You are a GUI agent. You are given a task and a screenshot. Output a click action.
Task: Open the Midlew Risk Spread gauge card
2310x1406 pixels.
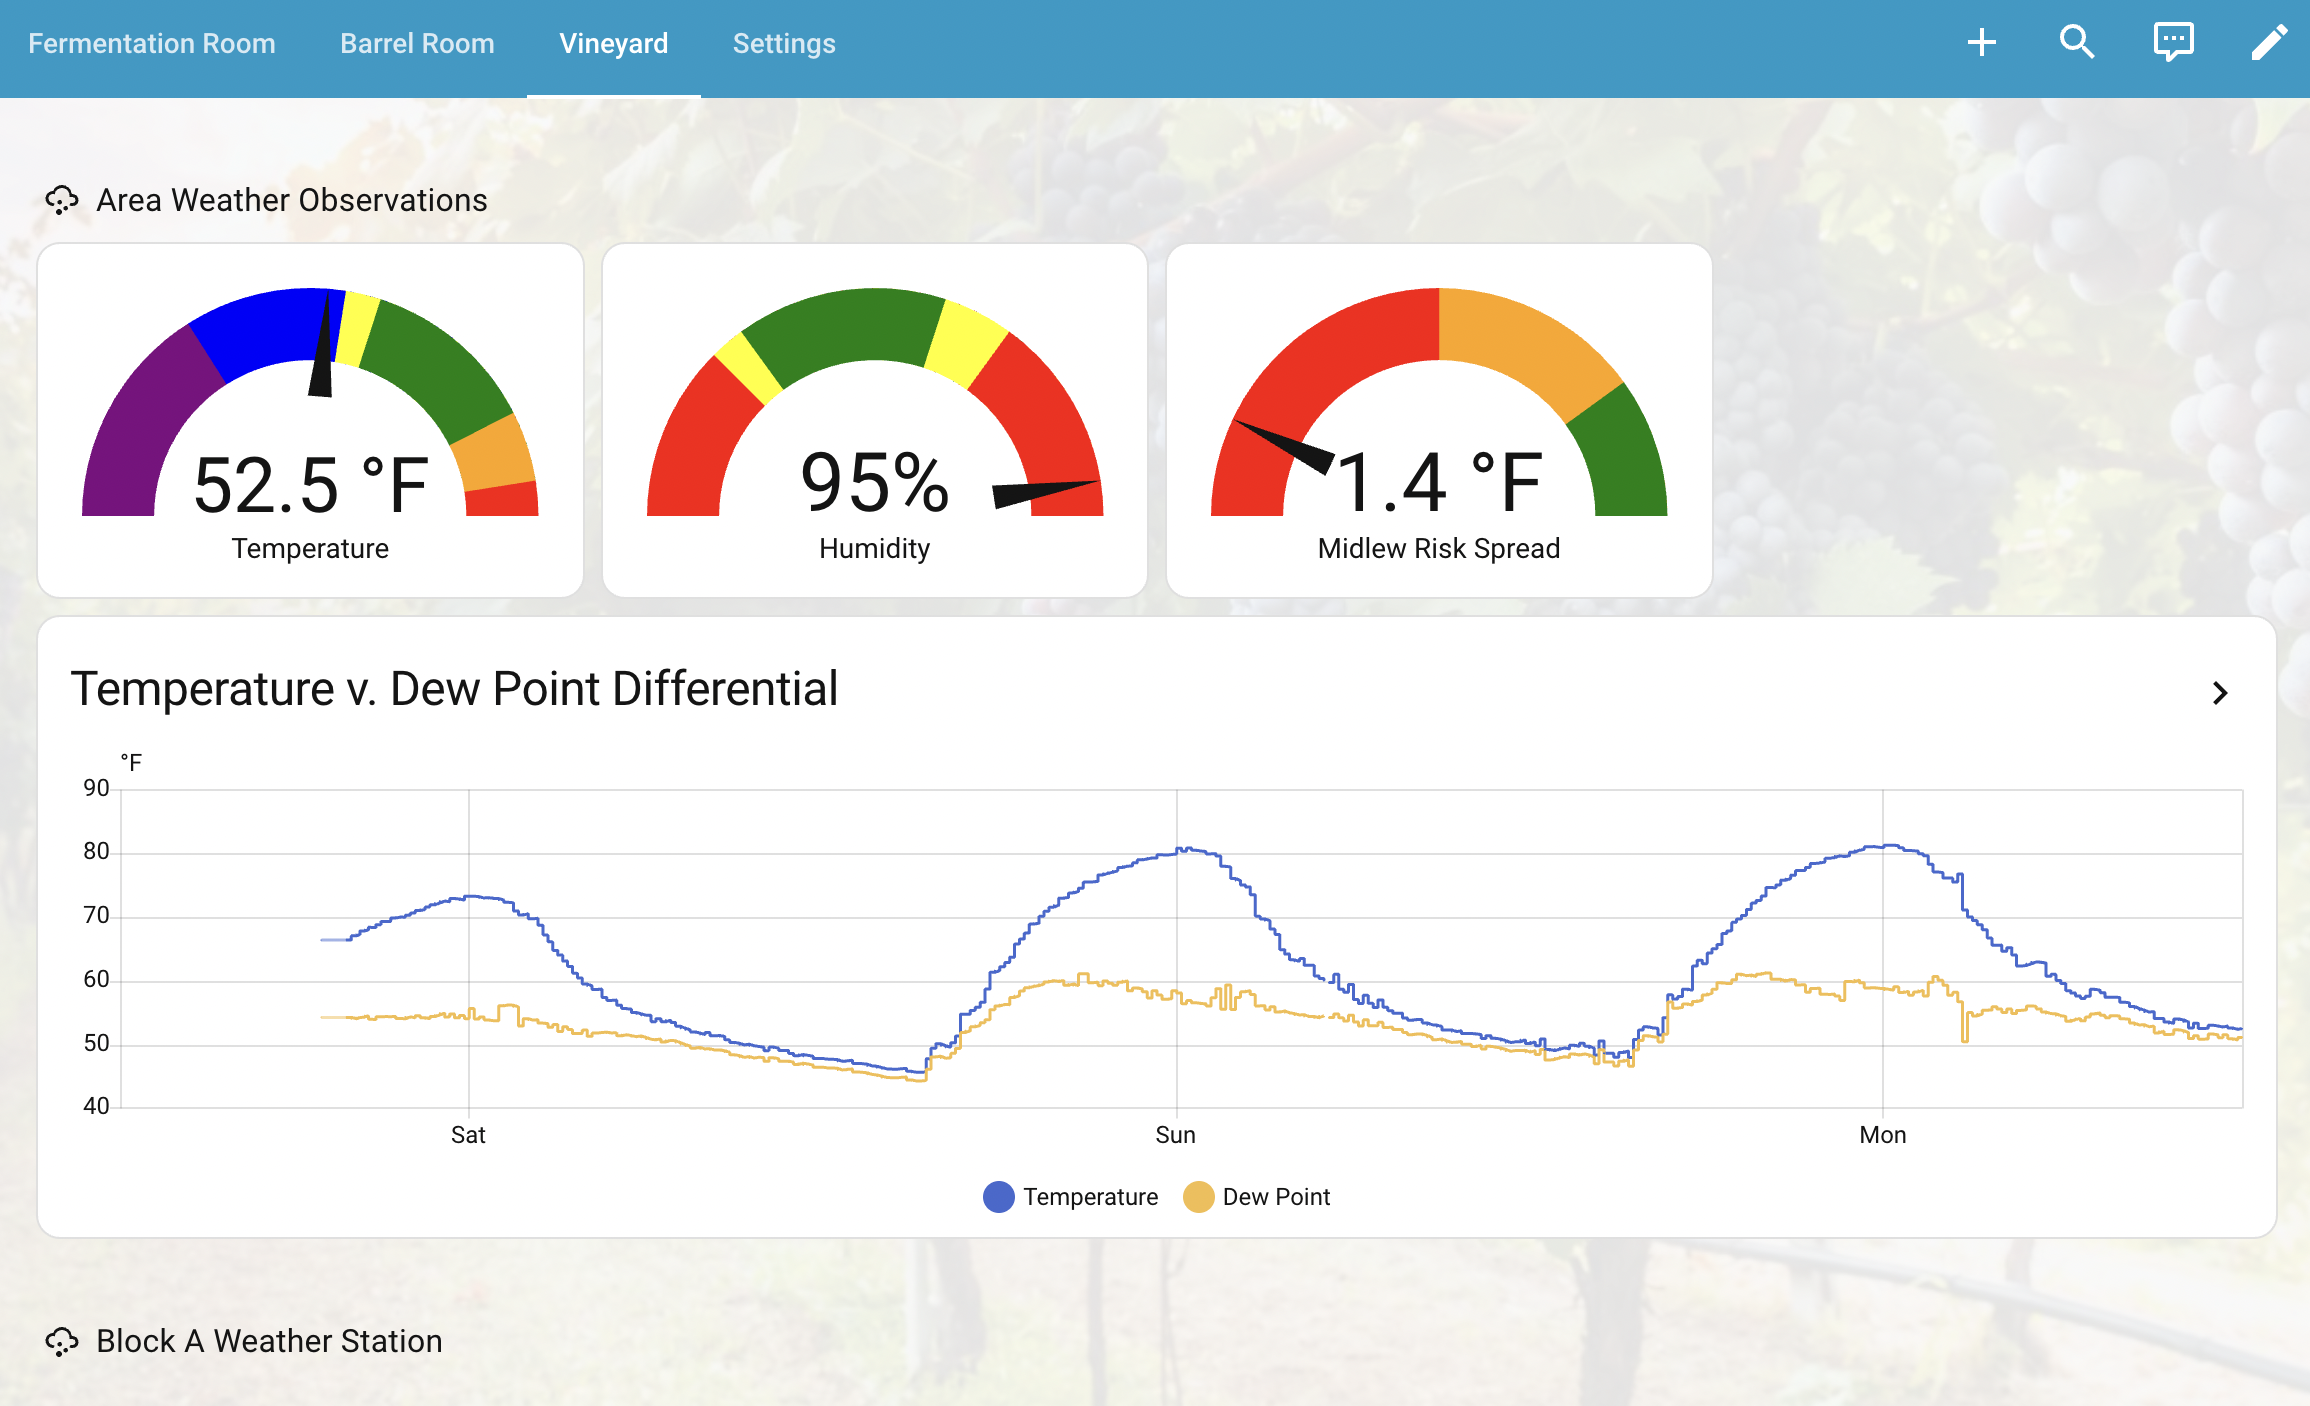click(x=1438, y=420)
